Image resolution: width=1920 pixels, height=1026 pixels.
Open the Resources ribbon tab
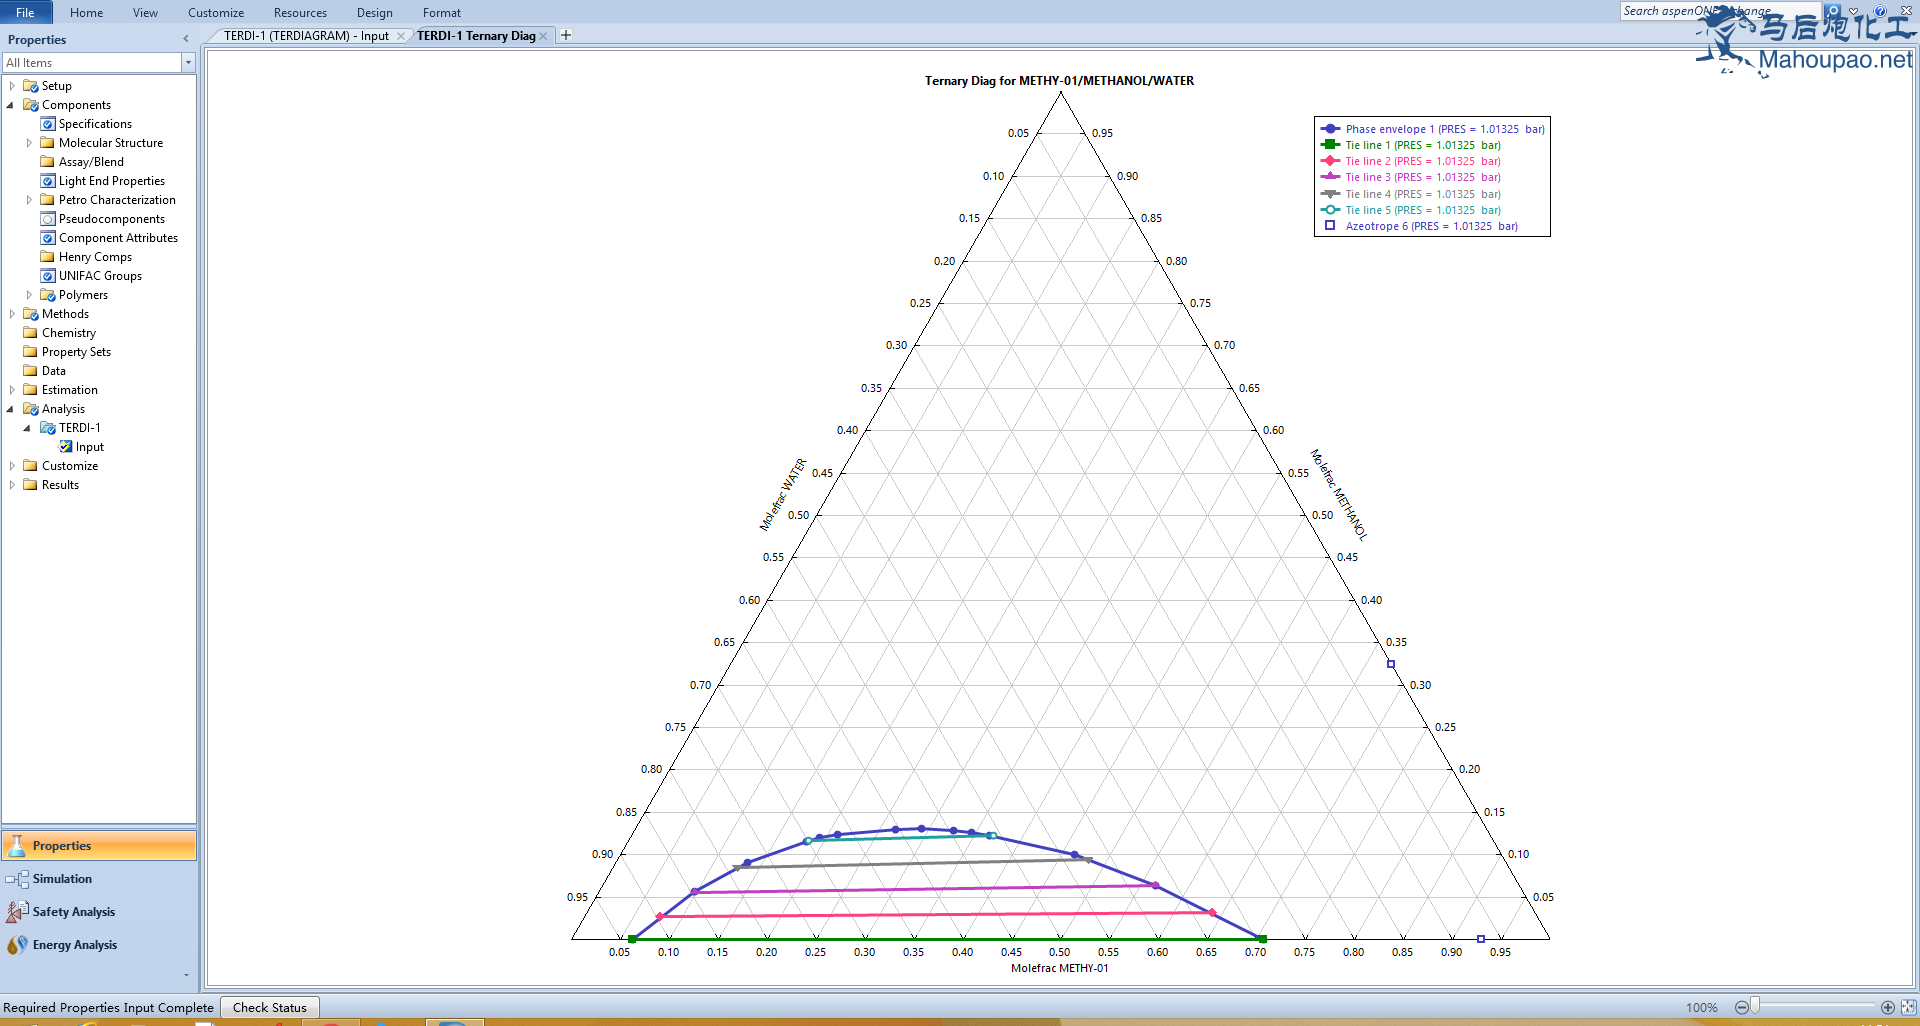click(x=300, y=12)
